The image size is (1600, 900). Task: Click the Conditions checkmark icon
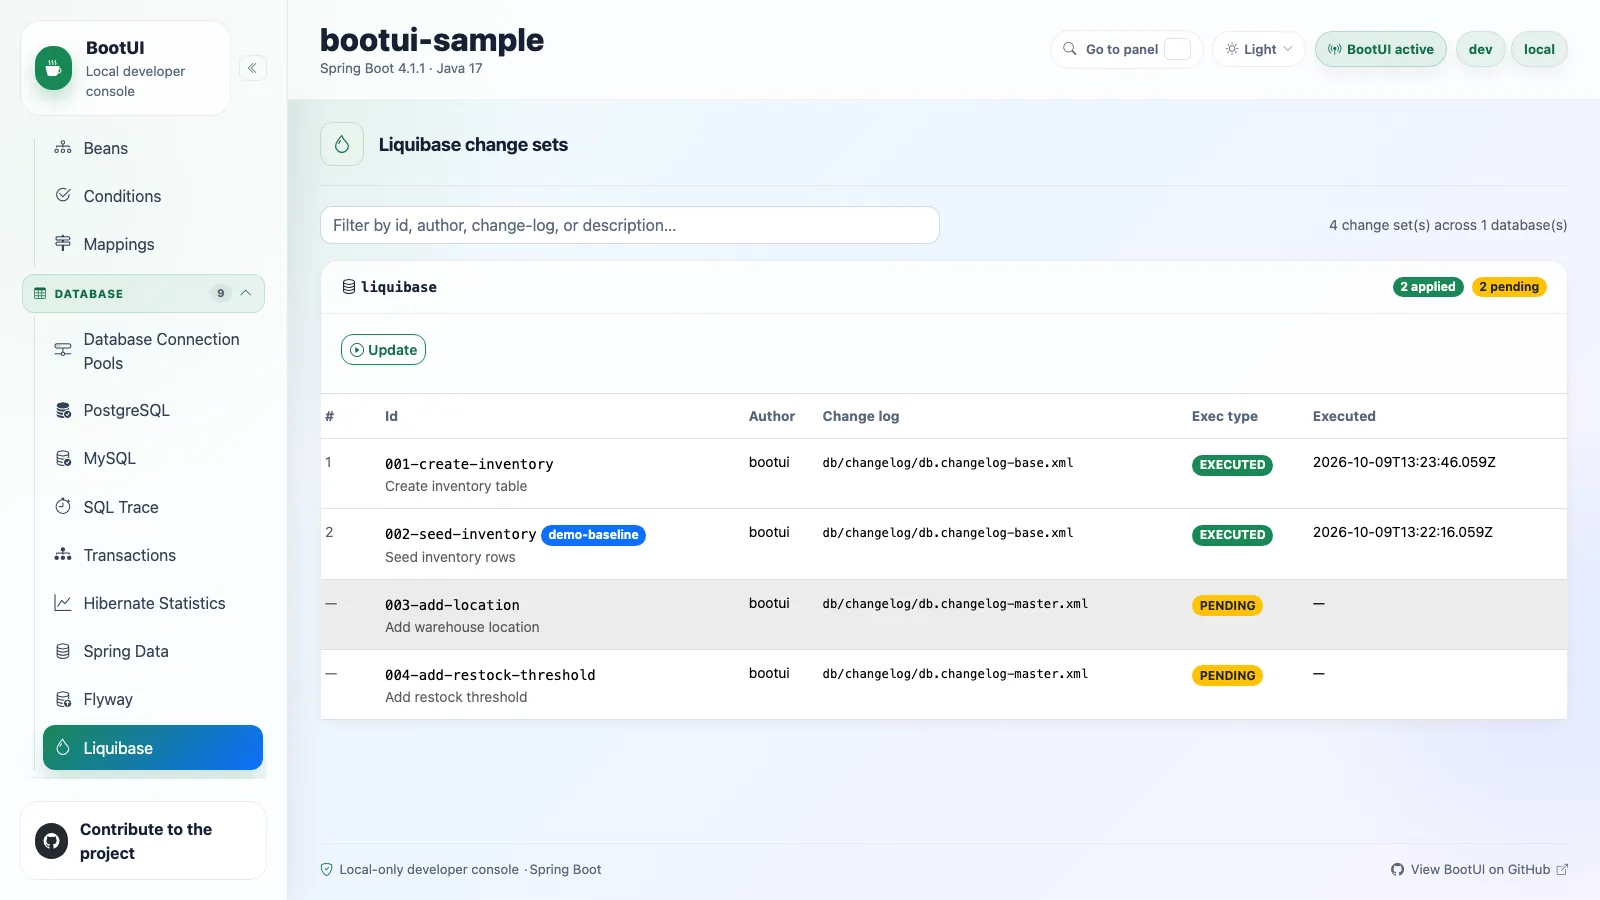point(63,195)
